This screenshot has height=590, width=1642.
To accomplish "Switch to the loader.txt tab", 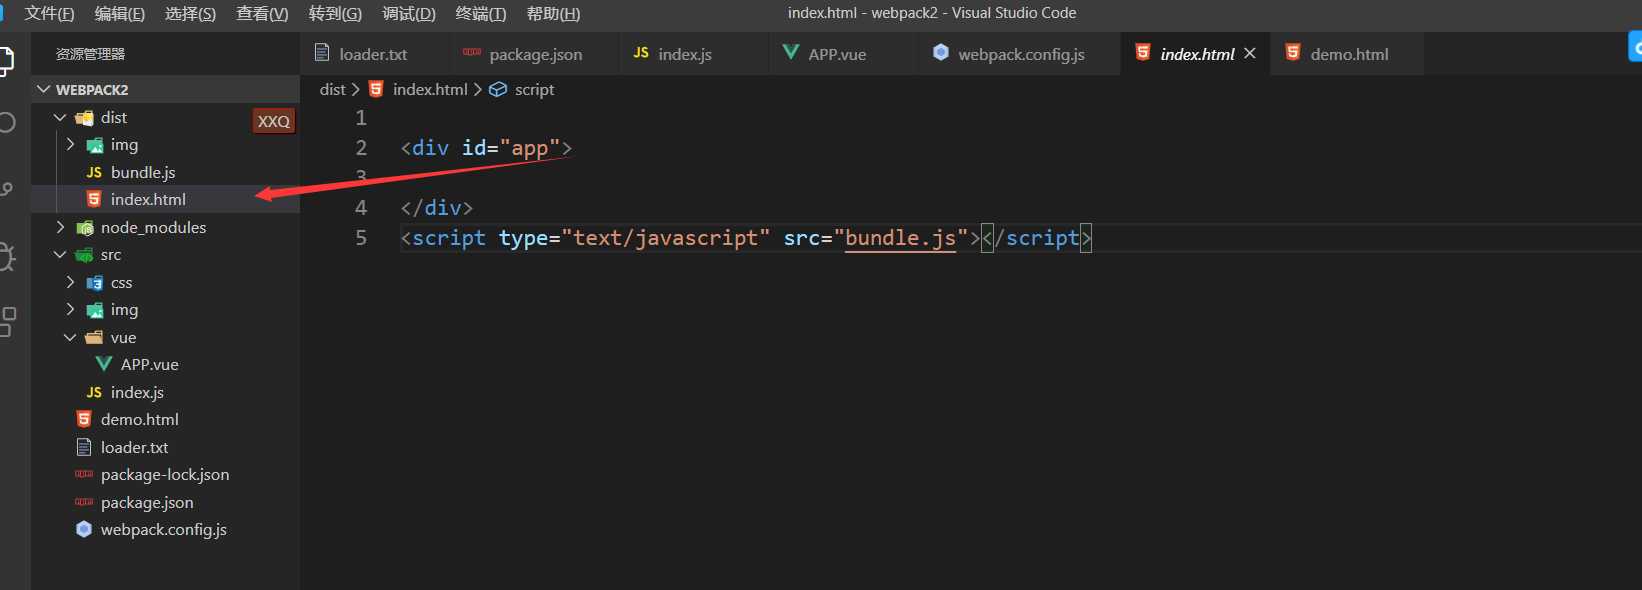I will click(x=373, y=54).
